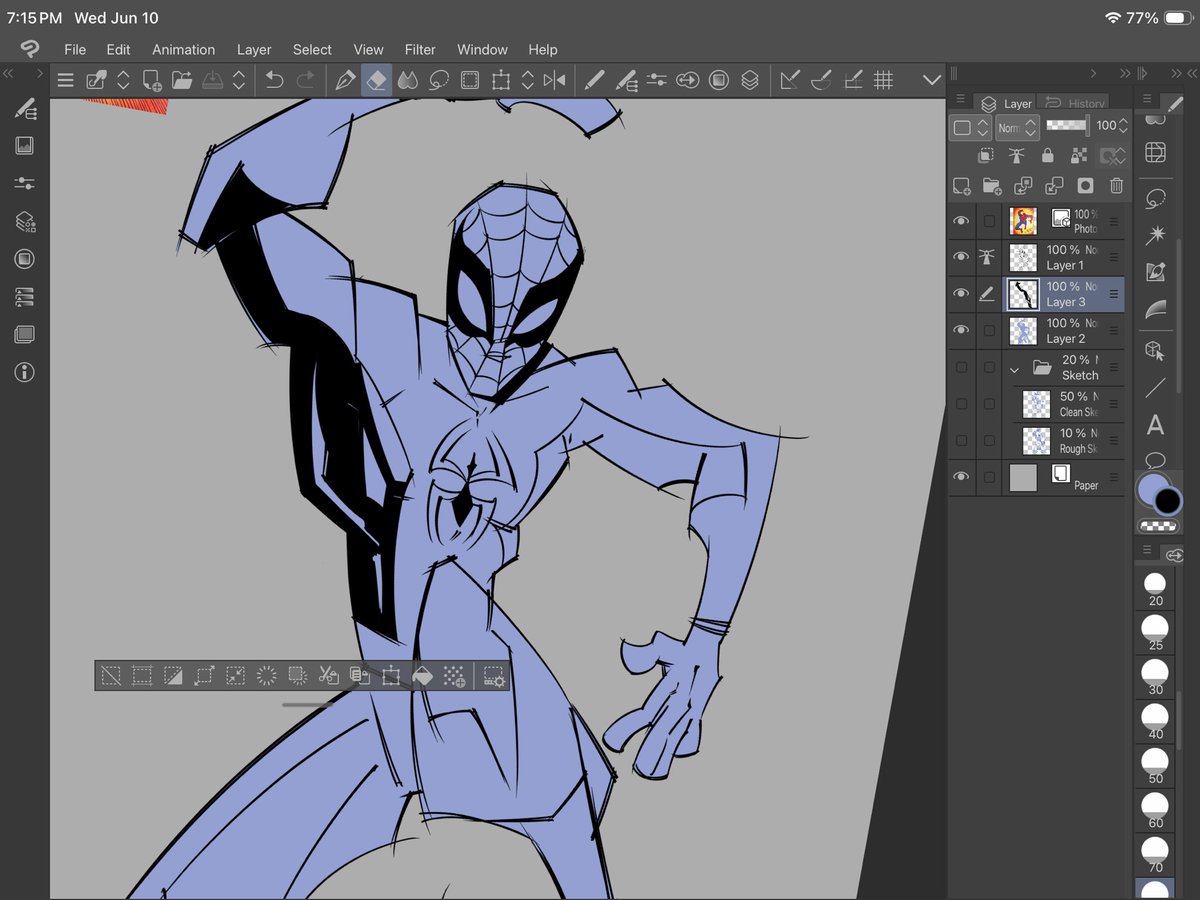Click the Delete Layer trash icon
The image size is (1200, 900).
(1116, 186)
